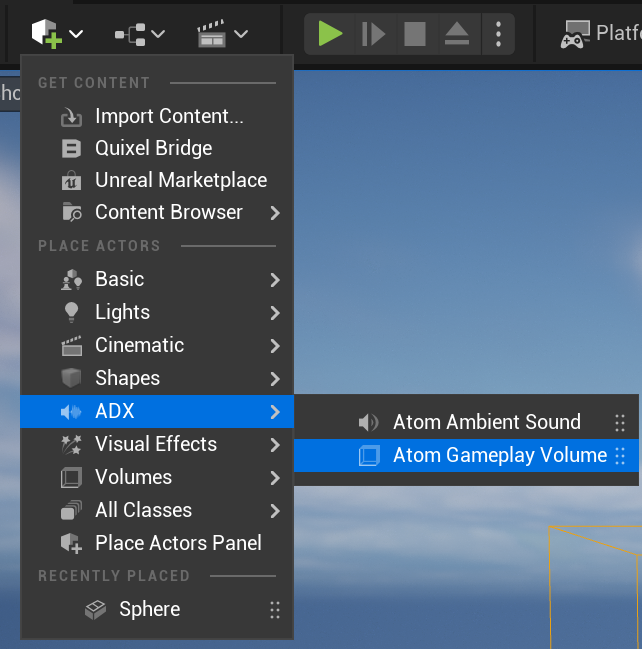642x649 pixels.
Task: Expand the Cinematic submenu chevron
Action: click(275, 346)
